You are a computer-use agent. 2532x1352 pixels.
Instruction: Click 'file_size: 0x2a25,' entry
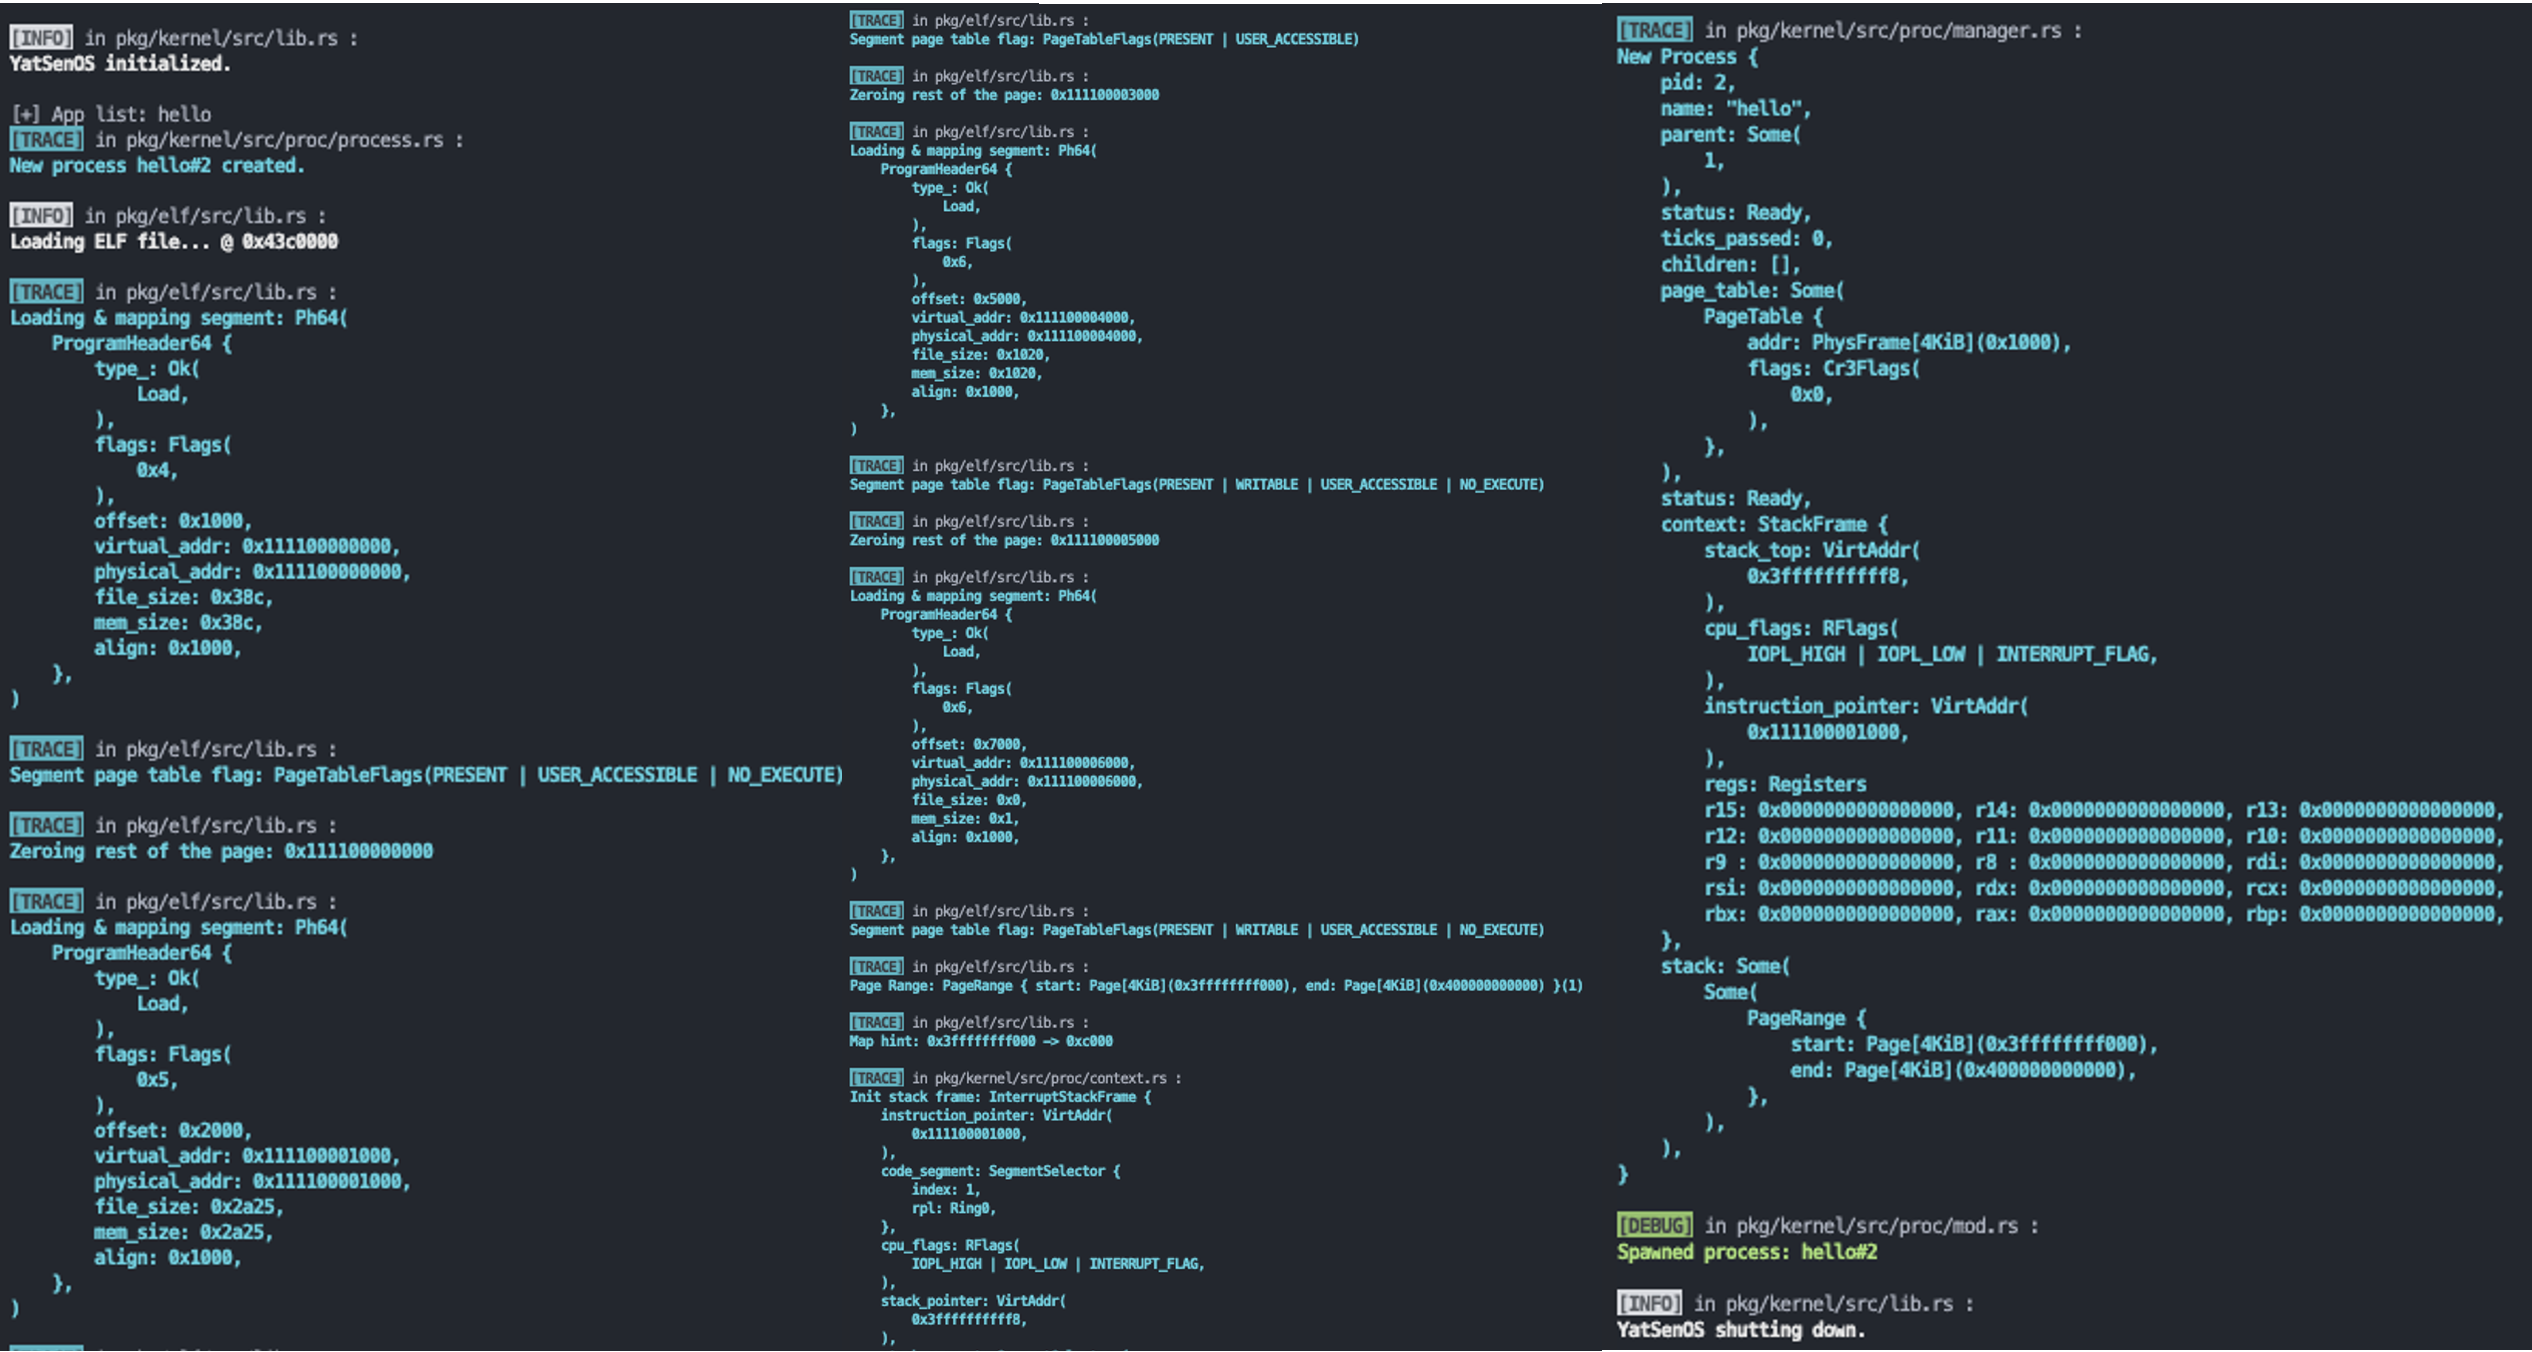[x=189, y=1206]
